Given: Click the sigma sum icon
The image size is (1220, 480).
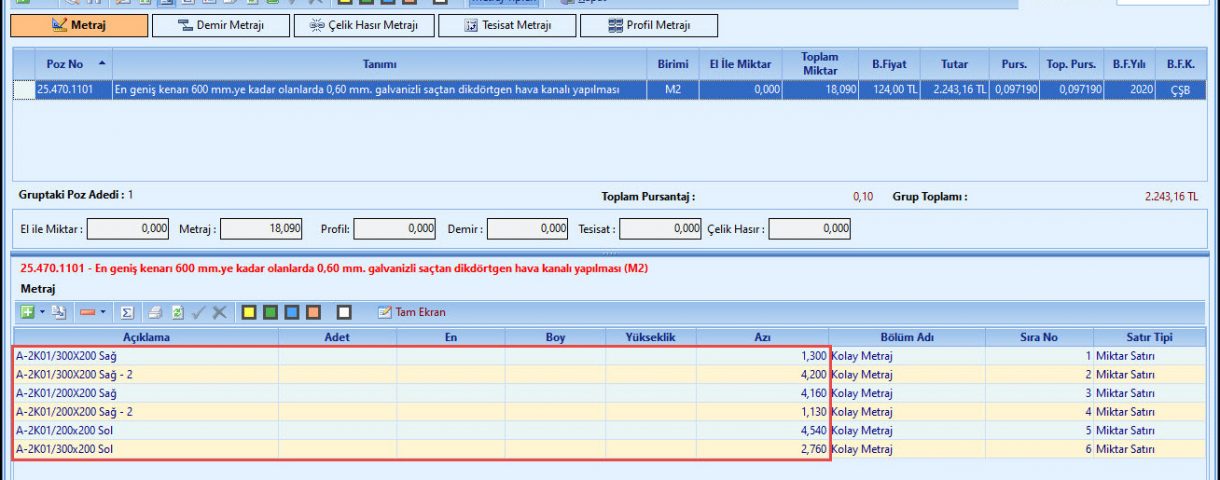Looking at the screenshot, I should coord(128,312).
